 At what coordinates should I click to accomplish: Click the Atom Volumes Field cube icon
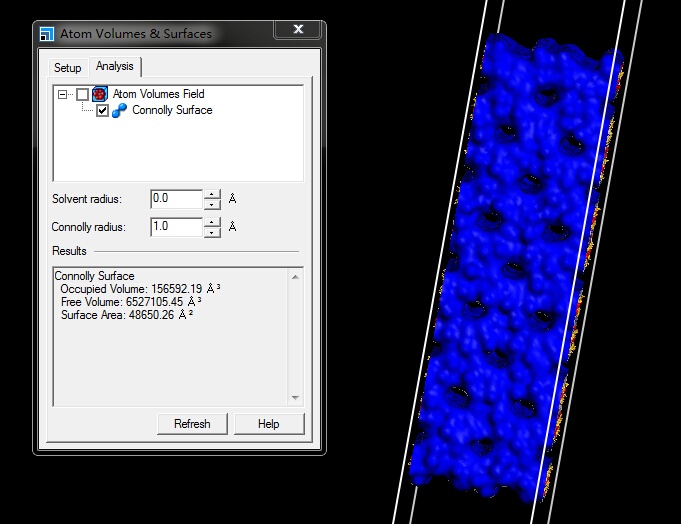100,94
